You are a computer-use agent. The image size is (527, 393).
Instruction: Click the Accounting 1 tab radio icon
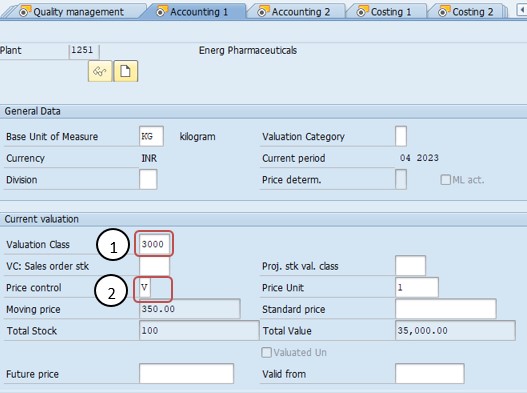pyautogui.click(x=161, y=12)
